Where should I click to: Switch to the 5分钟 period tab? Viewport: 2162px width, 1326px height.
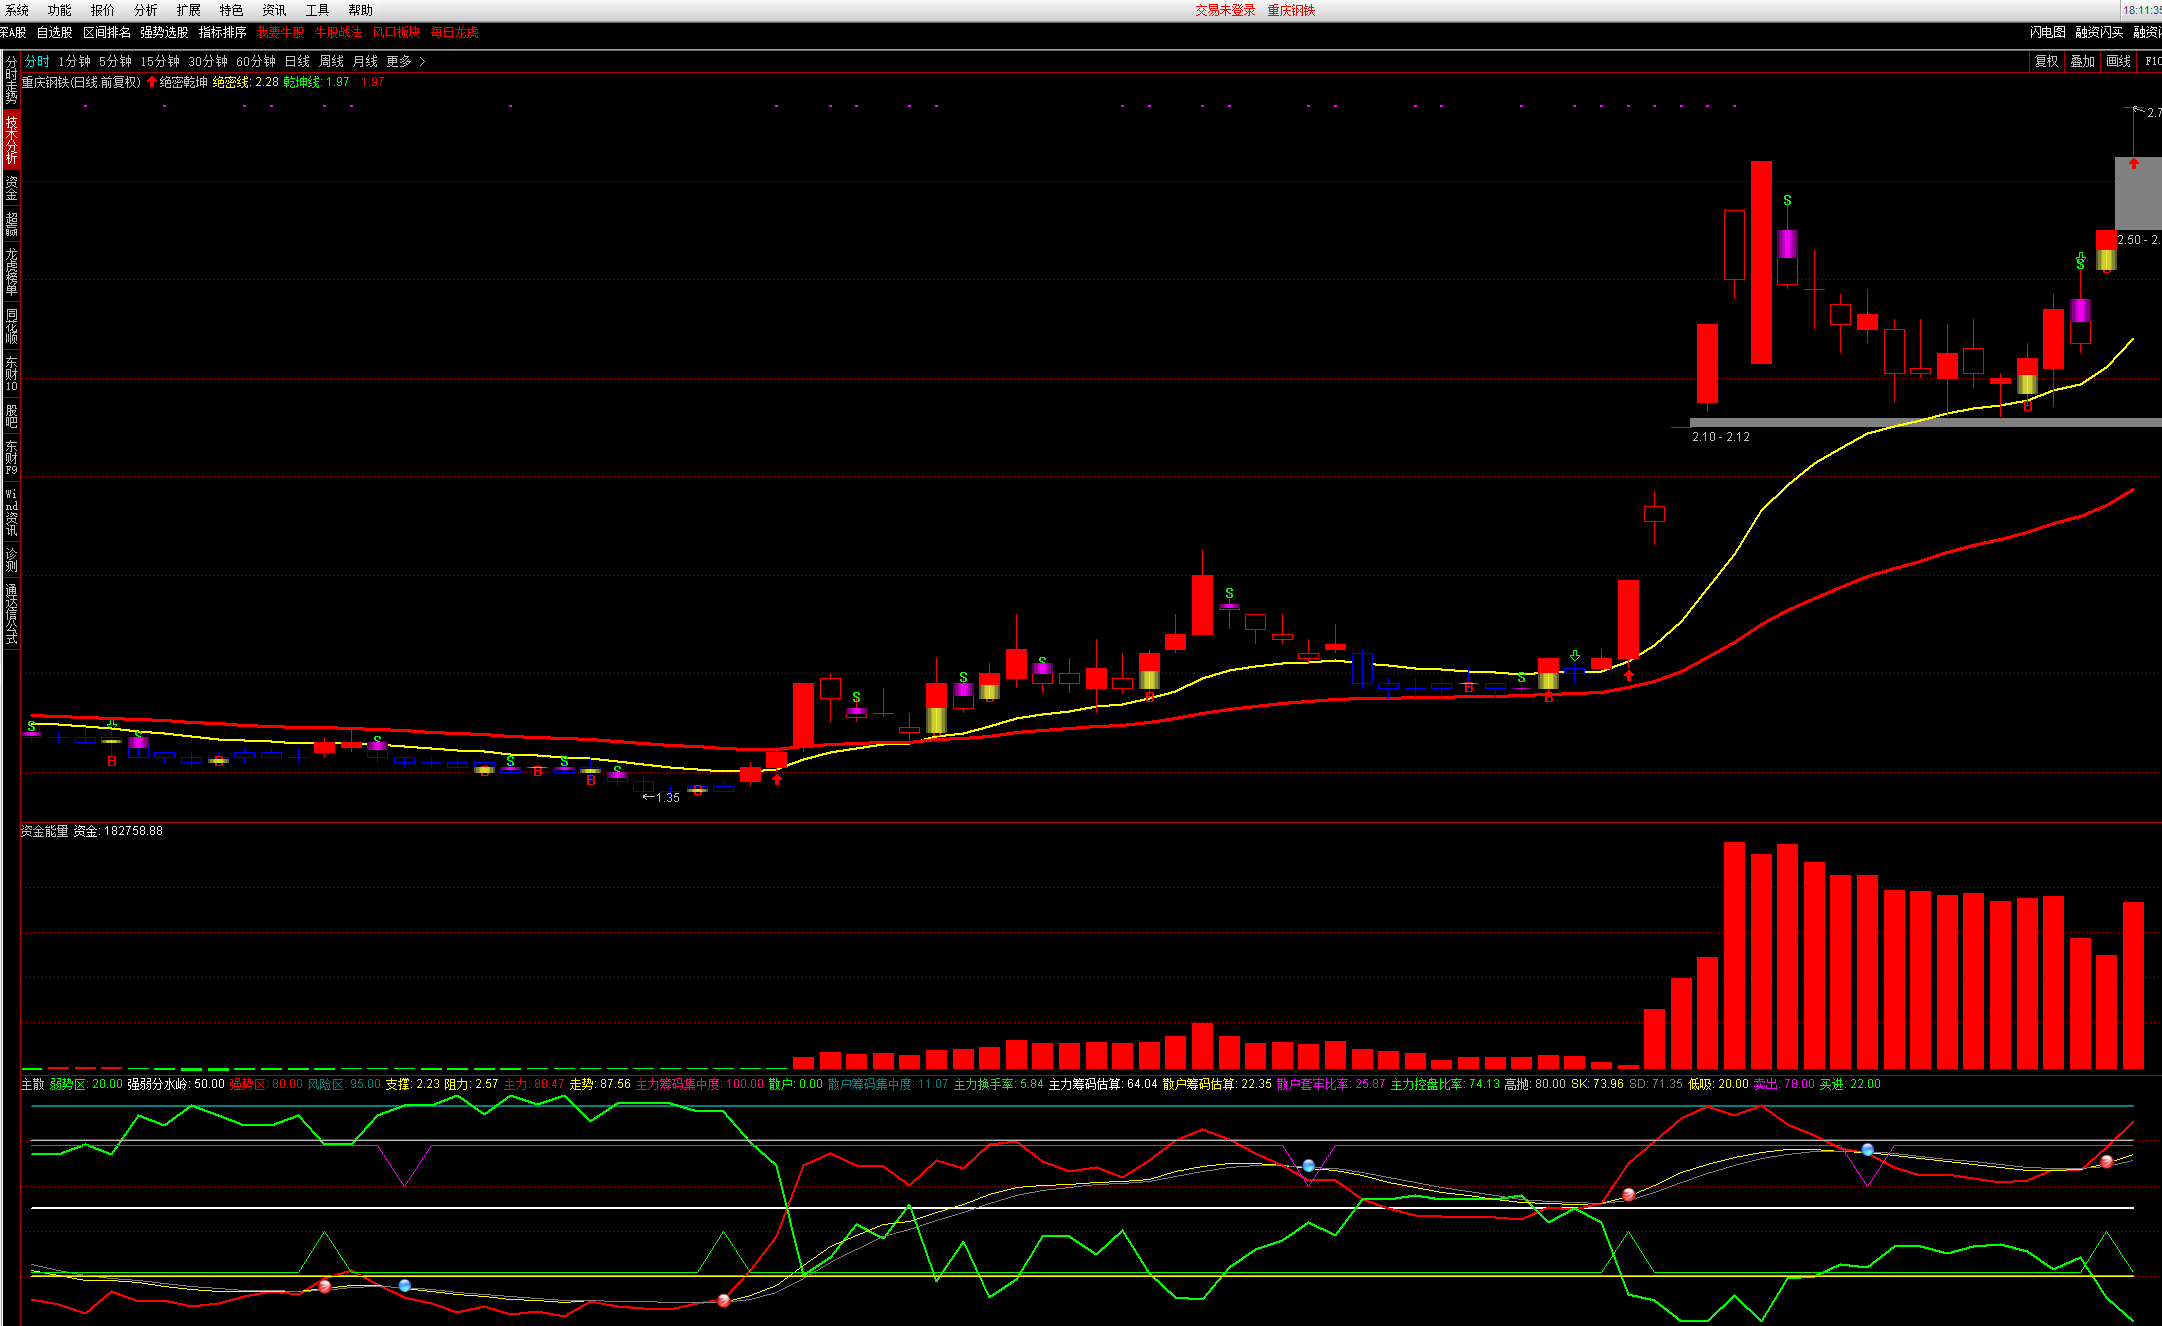116,61
